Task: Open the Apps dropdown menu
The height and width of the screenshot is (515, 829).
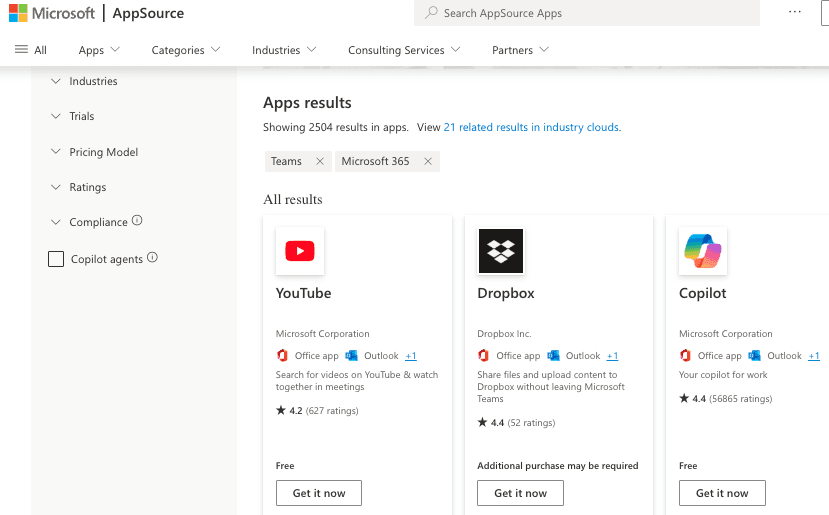Action: pos(99,50)
